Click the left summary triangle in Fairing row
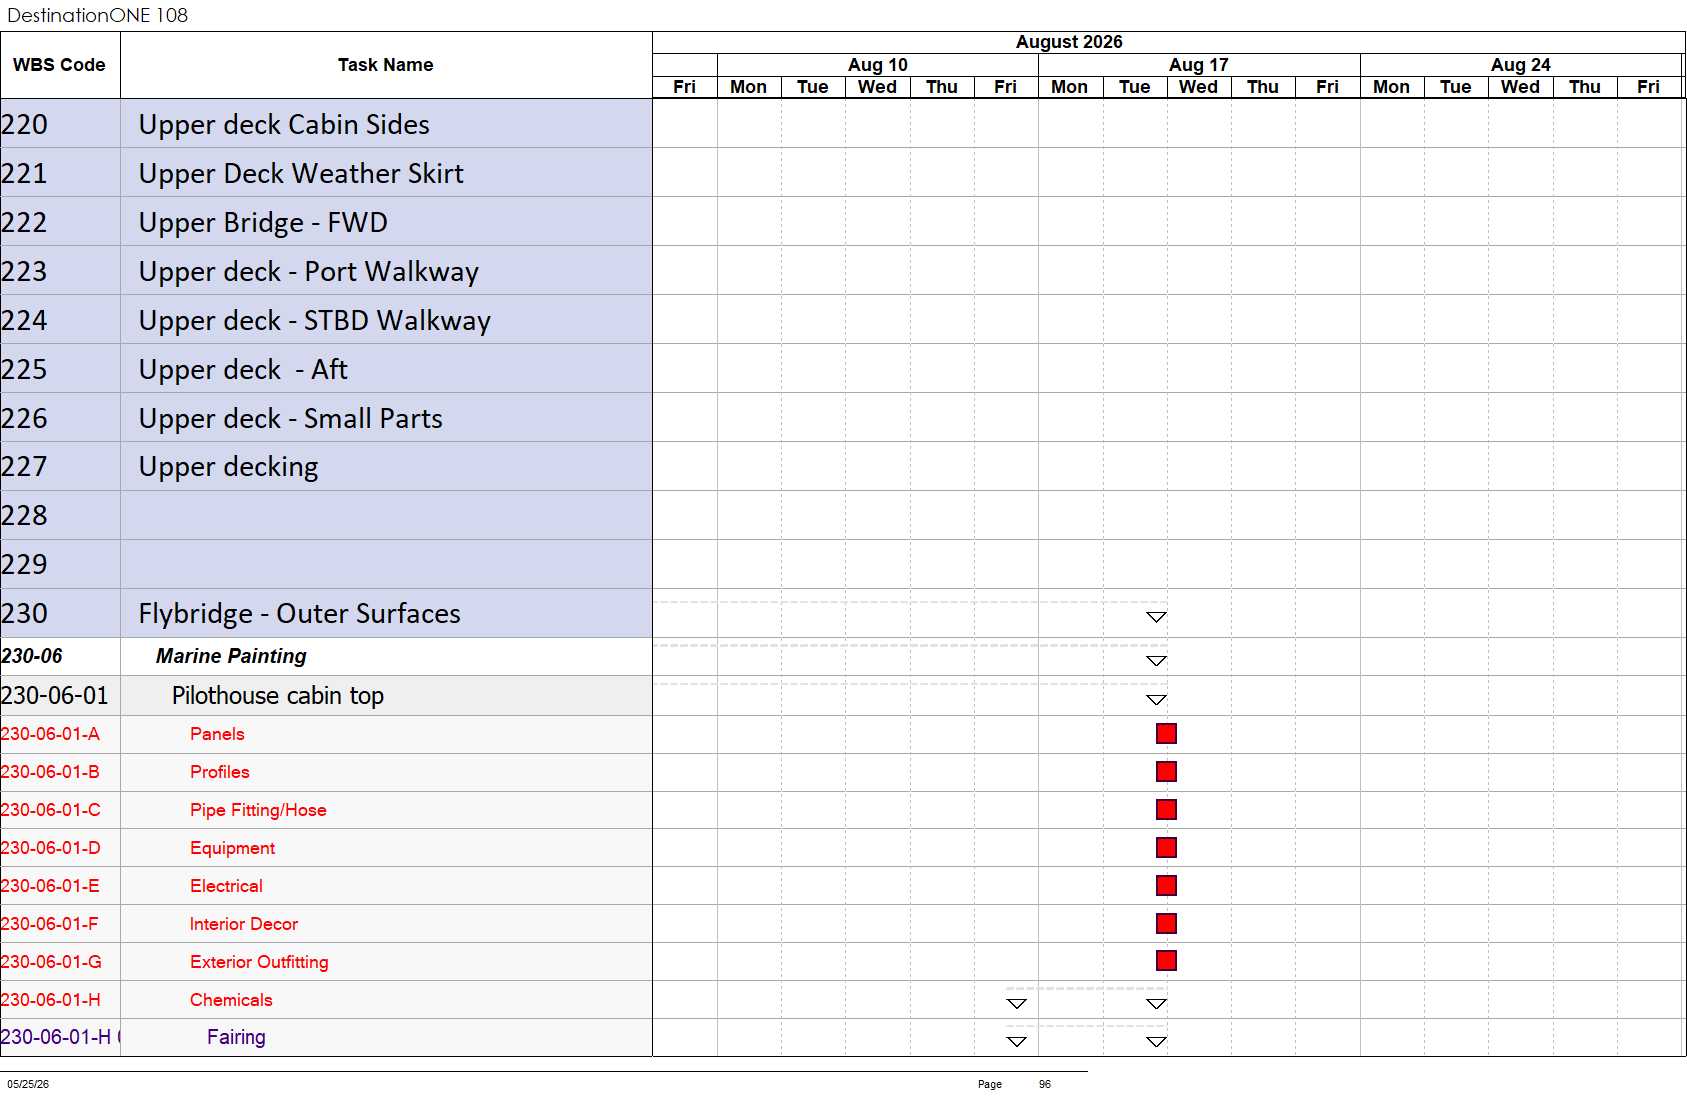Image resolution: width=1687 pixels, height=1097 pixels. coord(1016,1042)
